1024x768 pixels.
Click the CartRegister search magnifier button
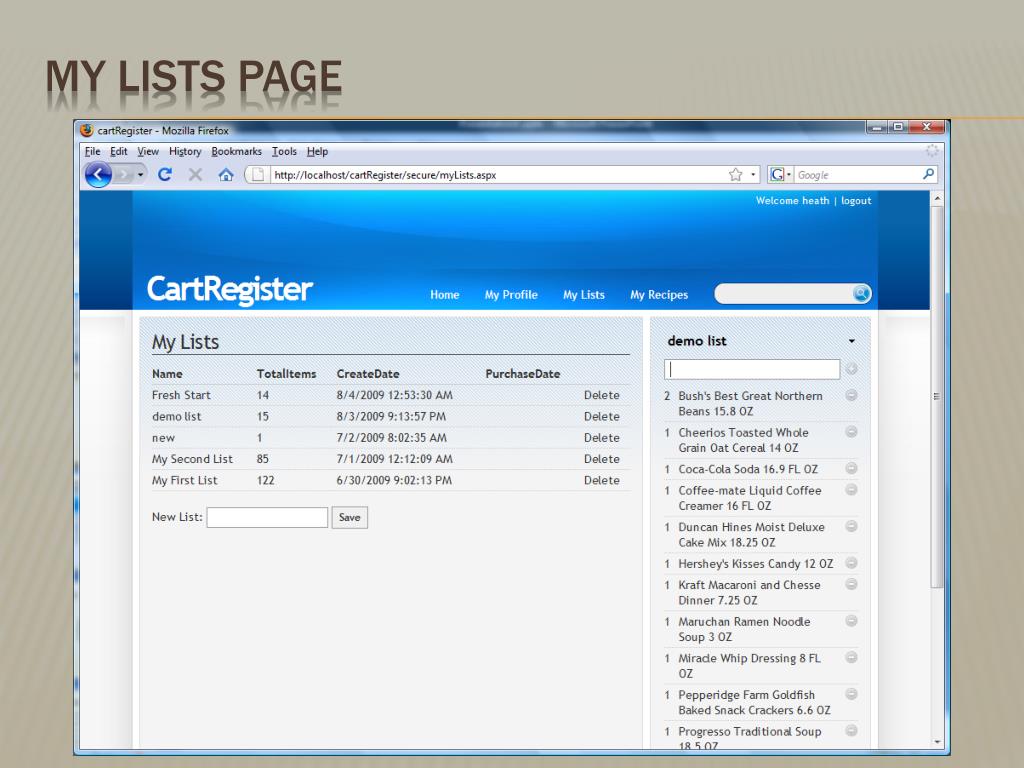861,293
